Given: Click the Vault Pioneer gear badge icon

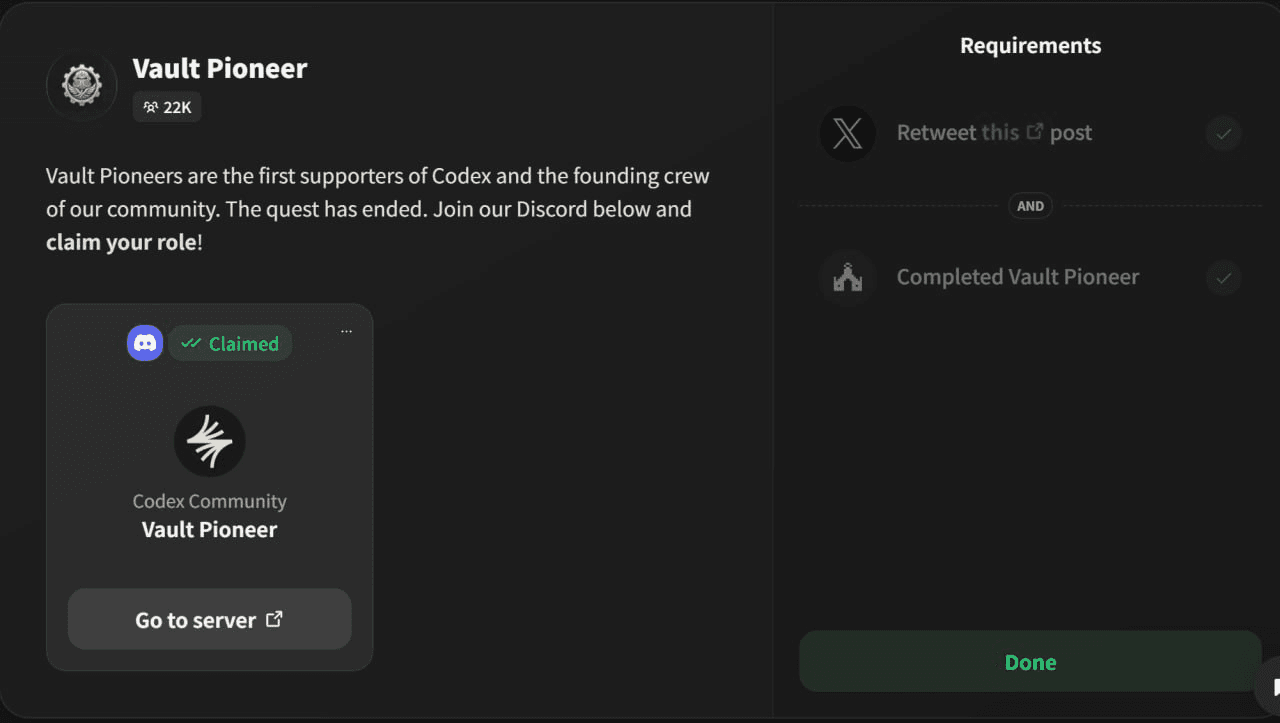Looking at the screenshot, I should [82, 85].
